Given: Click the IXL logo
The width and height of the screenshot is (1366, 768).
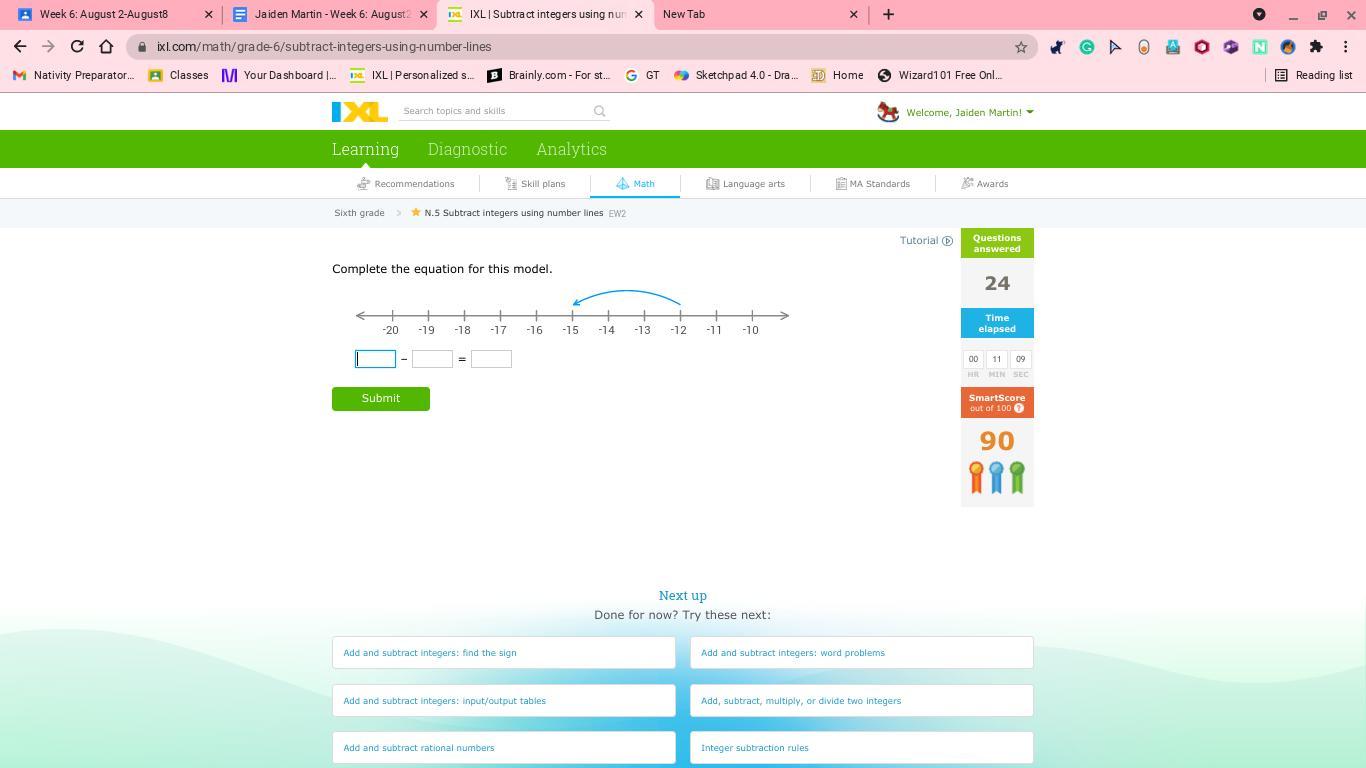Looking at the screenshot, I should pyautogui.click(x=360, y=112).
